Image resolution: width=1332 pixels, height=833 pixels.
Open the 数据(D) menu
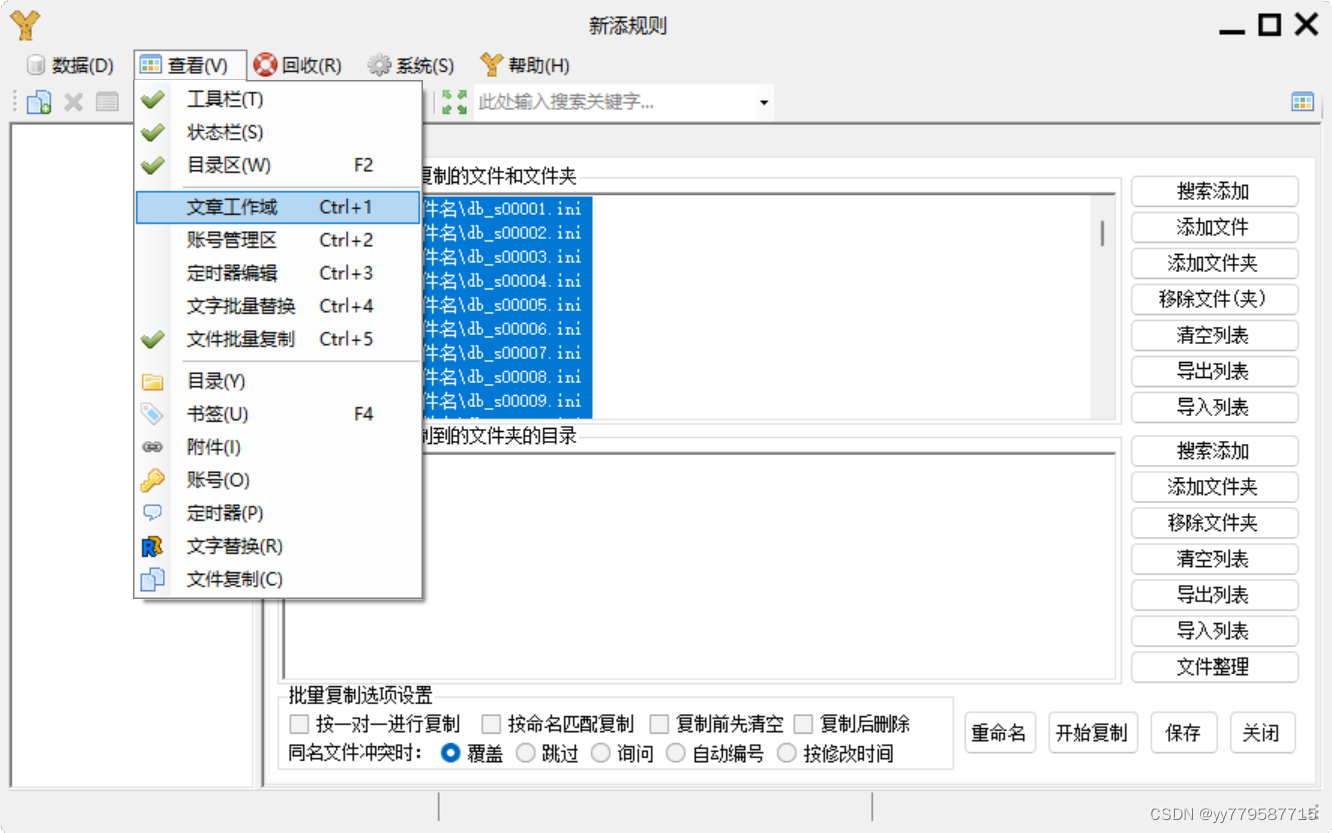(x=70, y=66)
